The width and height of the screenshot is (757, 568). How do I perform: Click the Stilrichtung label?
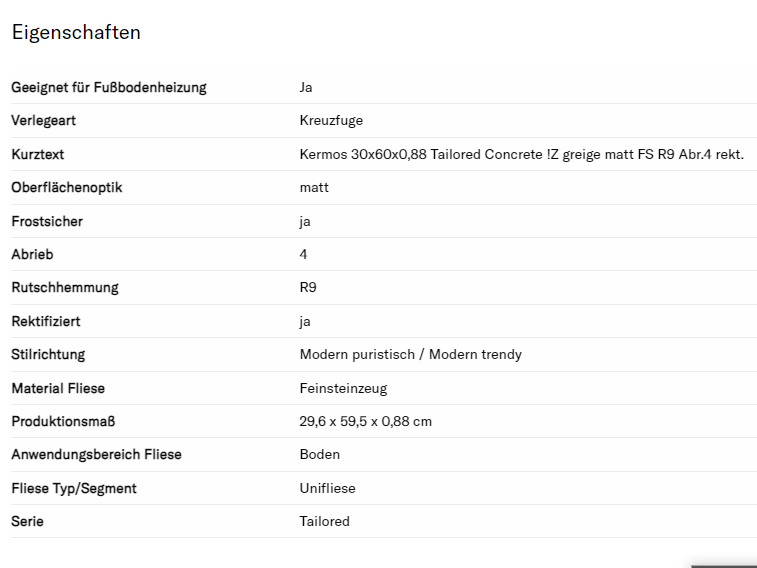pyautogui.click(x=48, y=354)
